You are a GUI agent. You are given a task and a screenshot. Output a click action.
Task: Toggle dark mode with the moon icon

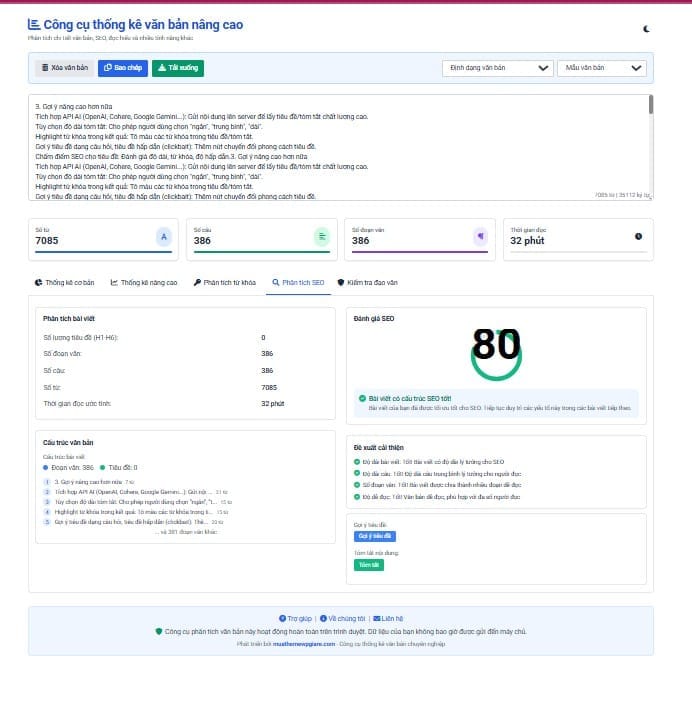(647, 29)
